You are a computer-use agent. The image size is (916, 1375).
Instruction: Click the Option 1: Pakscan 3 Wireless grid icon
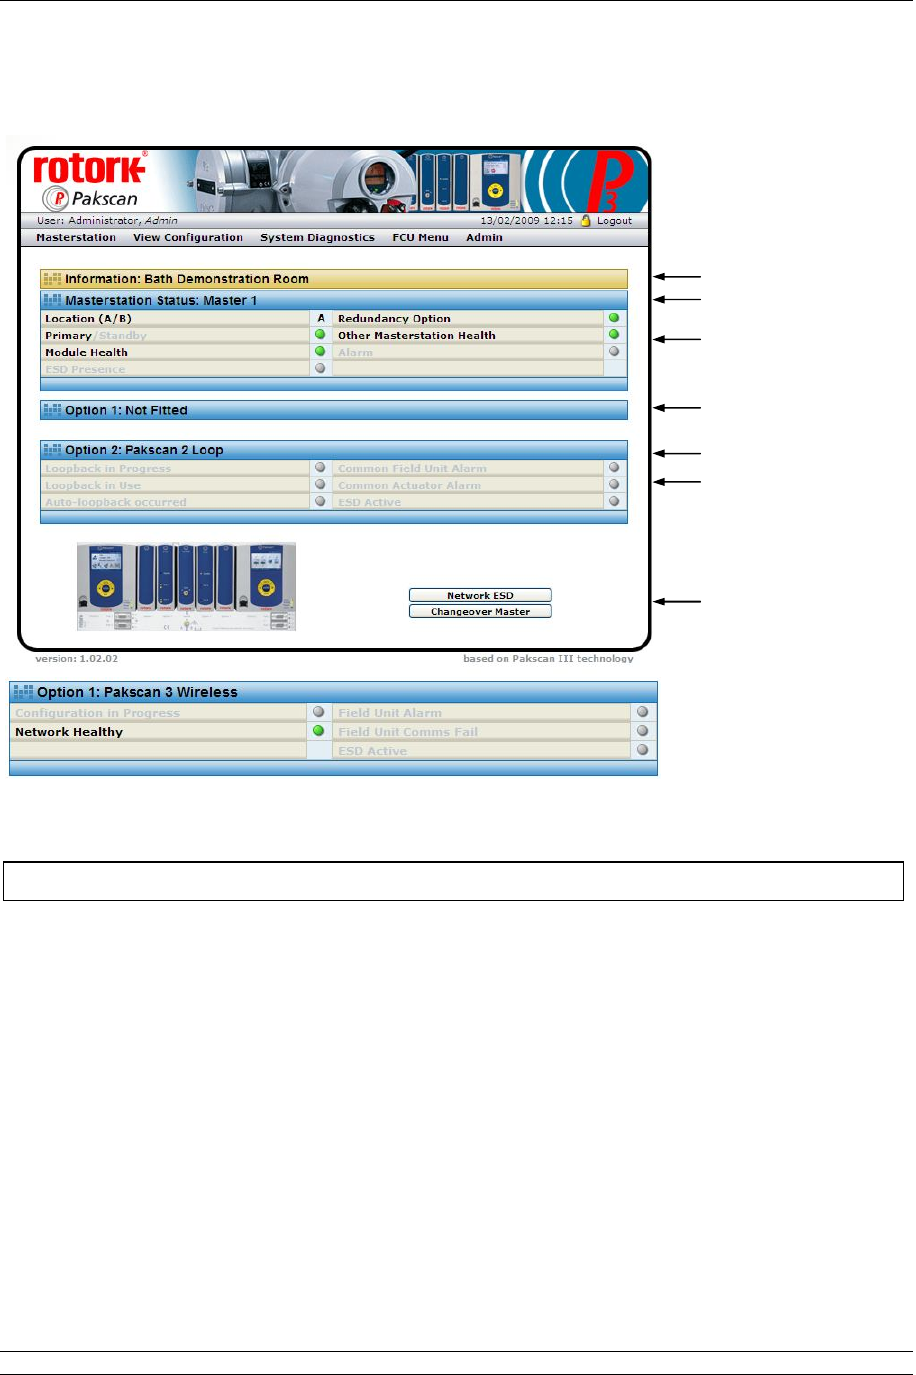pyautogui.click(x=23, y=692)
